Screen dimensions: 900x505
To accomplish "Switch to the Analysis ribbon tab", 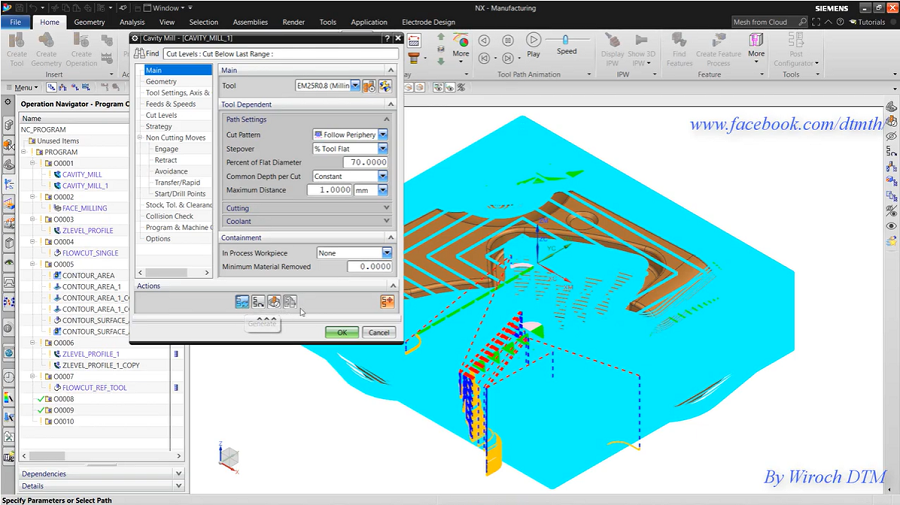I will tap(132, 22).
